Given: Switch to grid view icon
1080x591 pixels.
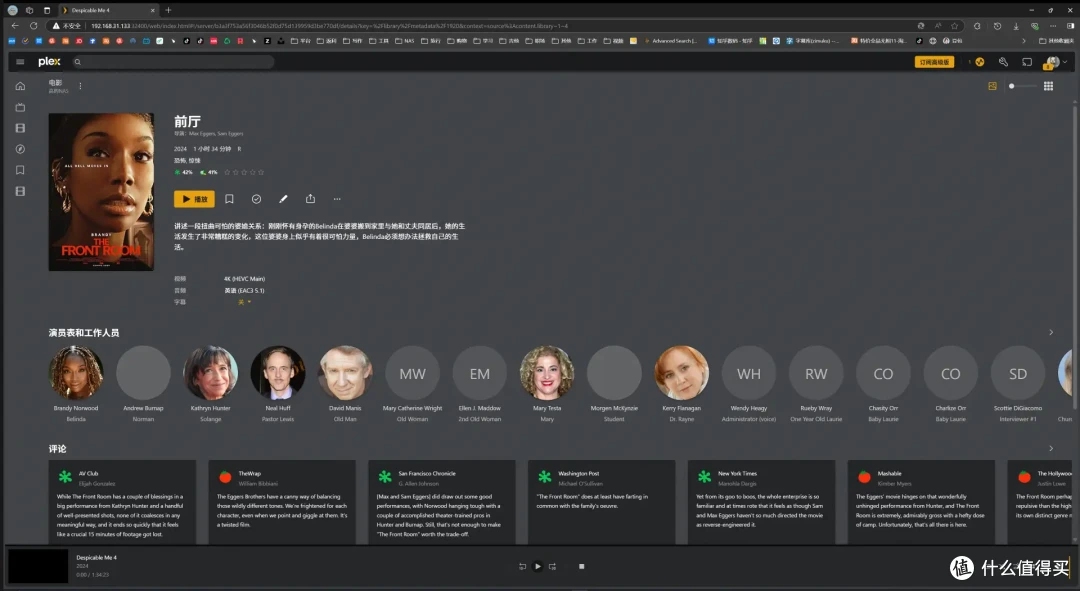Looking at the screenshot, I should 1048,86.
